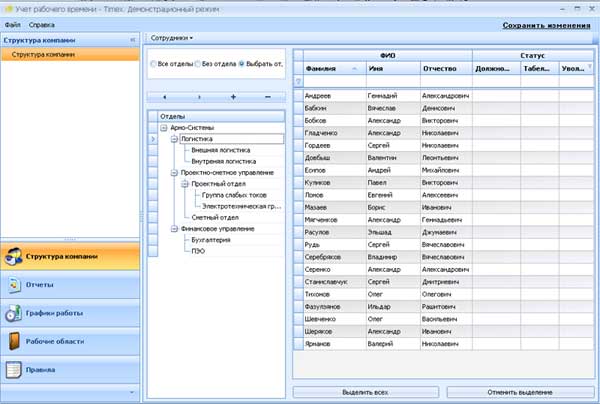Viewport: 600px width, 404px height.
Task: Select the ПЭО department
Action: (198, 251)
